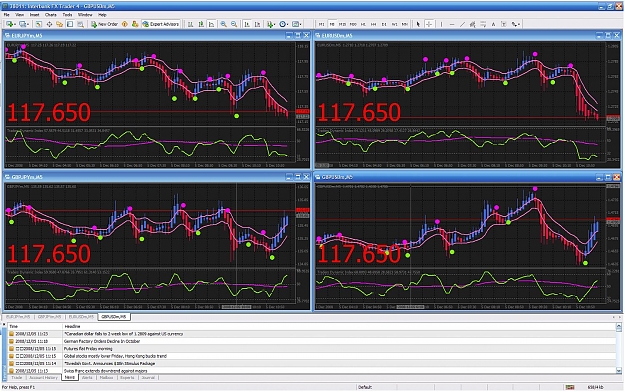Select the M15 timeframe button
The width and height of the screenshot is (625, 392).
tap(342, 24)
